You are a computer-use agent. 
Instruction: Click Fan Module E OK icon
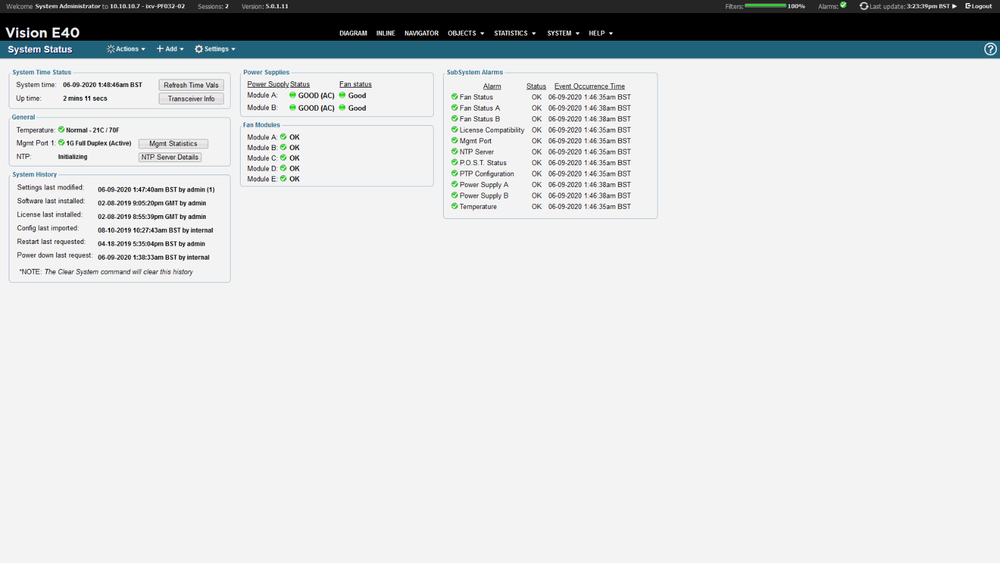click(283, 179)
